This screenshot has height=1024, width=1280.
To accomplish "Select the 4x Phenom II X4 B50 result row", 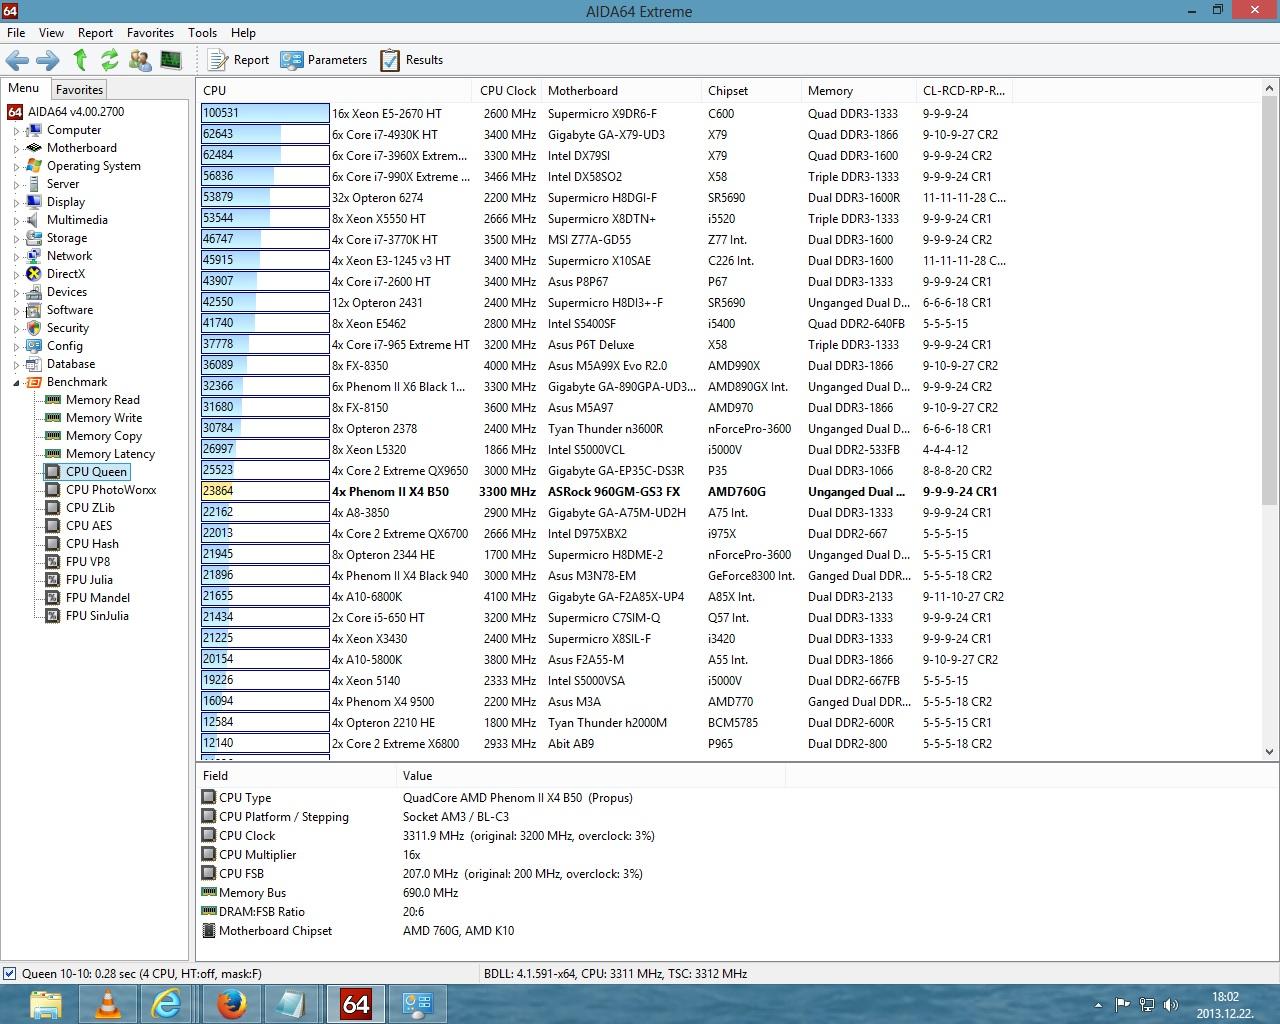I will [x=606, y=491].
